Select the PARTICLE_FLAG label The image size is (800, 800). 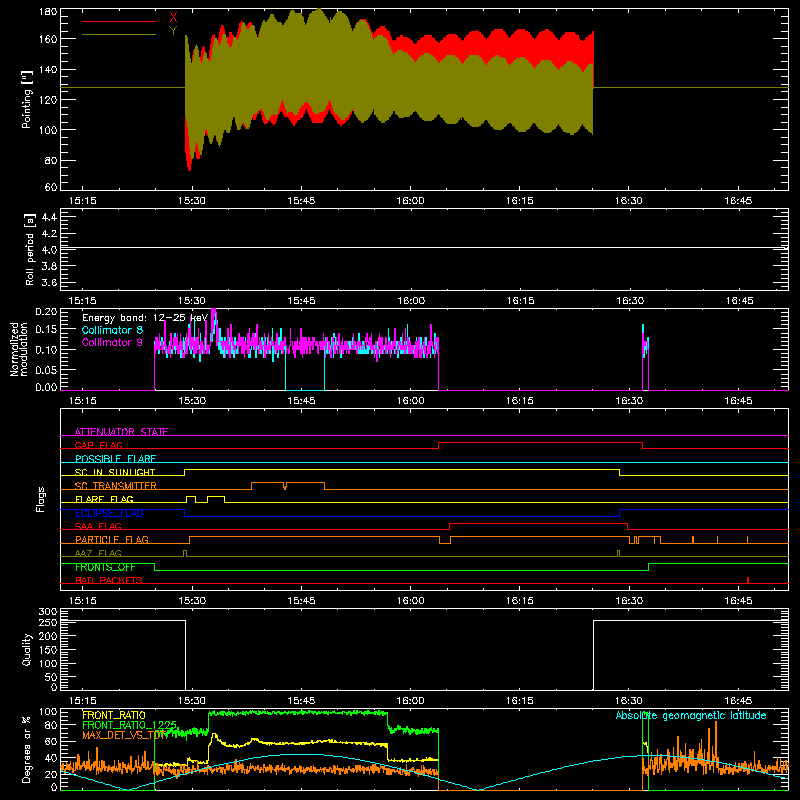click(x=112, y=539)
